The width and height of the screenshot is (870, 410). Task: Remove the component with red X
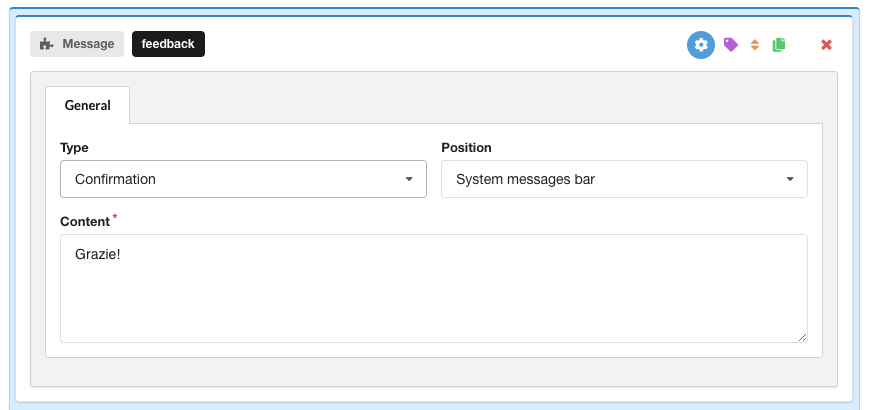coord(827,44)
